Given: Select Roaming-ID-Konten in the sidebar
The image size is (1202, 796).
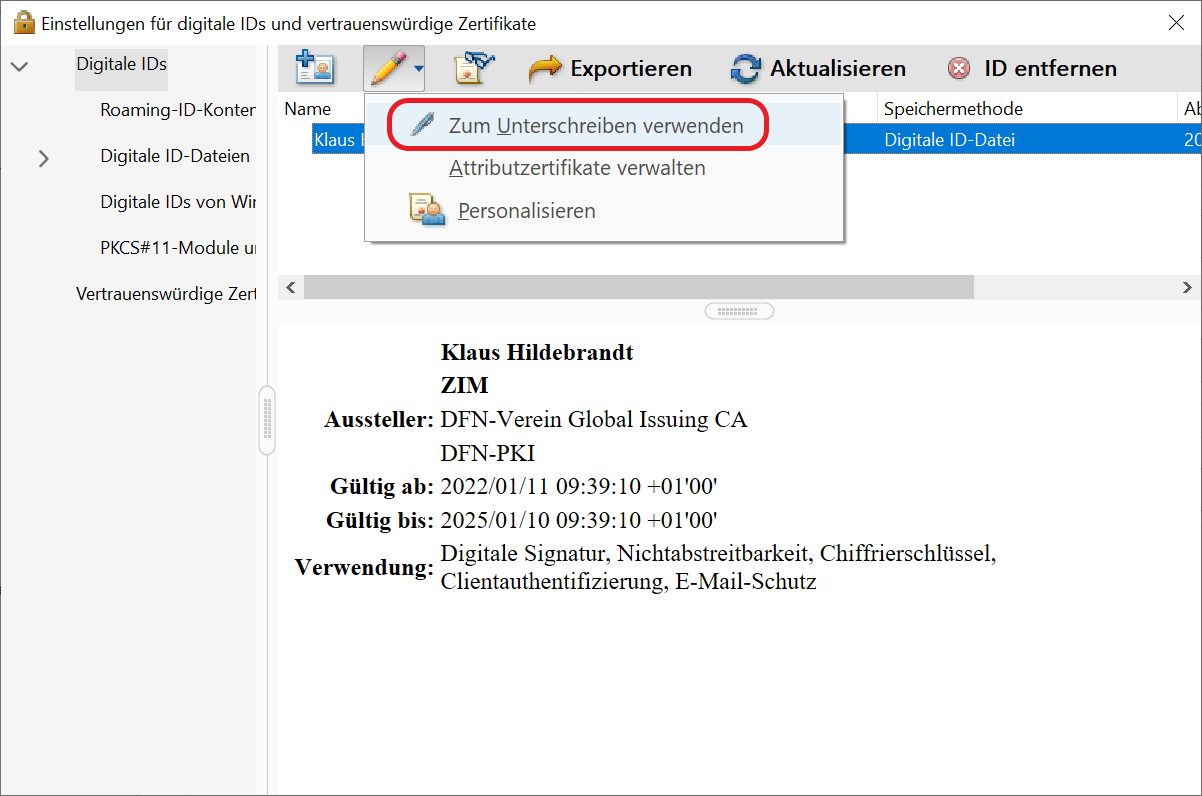Looking at the screenshot, I should 177,110.
